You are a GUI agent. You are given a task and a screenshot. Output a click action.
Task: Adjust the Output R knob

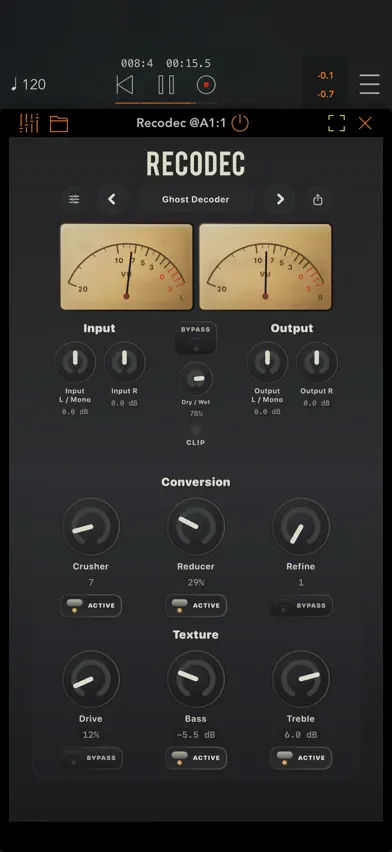[x=317, y=362]
